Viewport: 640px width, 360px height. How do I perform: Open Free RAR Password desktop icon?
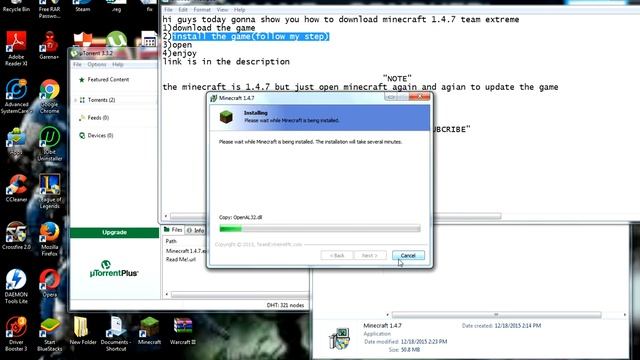[x=49, y=9]
